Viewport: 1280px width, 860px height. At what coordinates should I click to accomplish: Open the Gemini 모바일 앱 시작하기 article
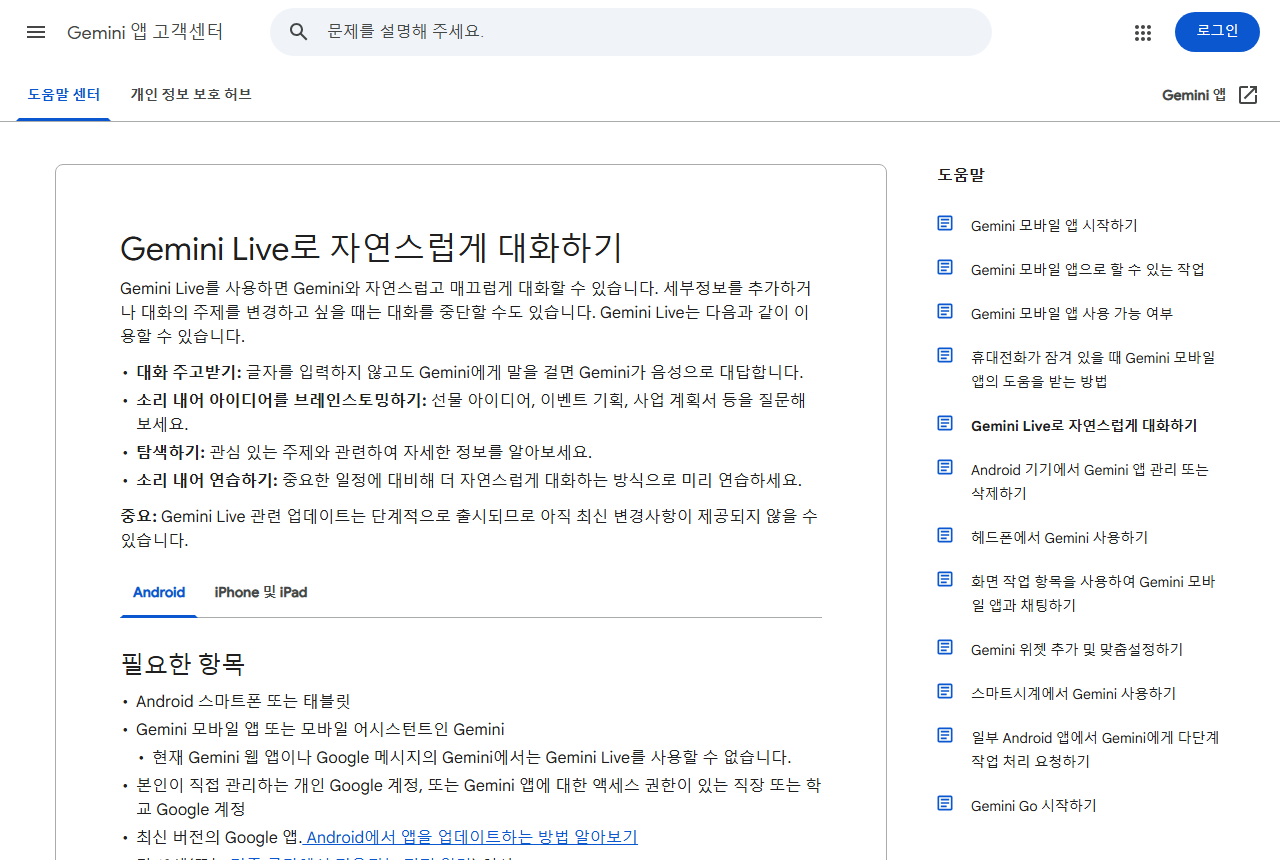[x=1054, y=226]
